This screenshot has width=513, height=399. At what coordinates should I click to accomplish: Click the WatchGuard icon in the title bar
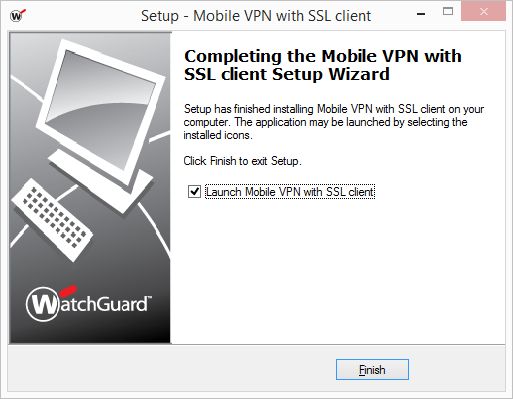[18, 15]
